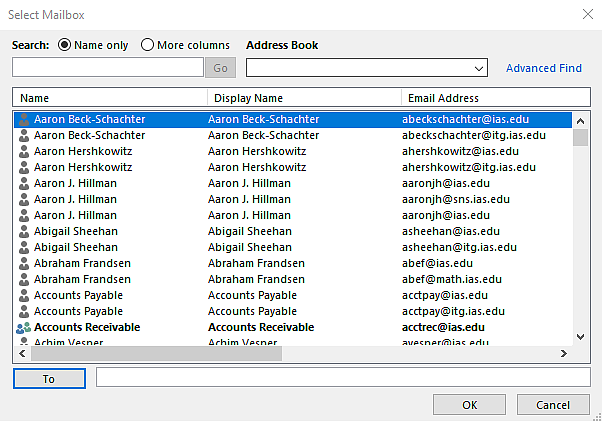The width and height of the screenshot is (602, 422).
Task: Click the Cancel button
Action: click(x=553, y=405)
